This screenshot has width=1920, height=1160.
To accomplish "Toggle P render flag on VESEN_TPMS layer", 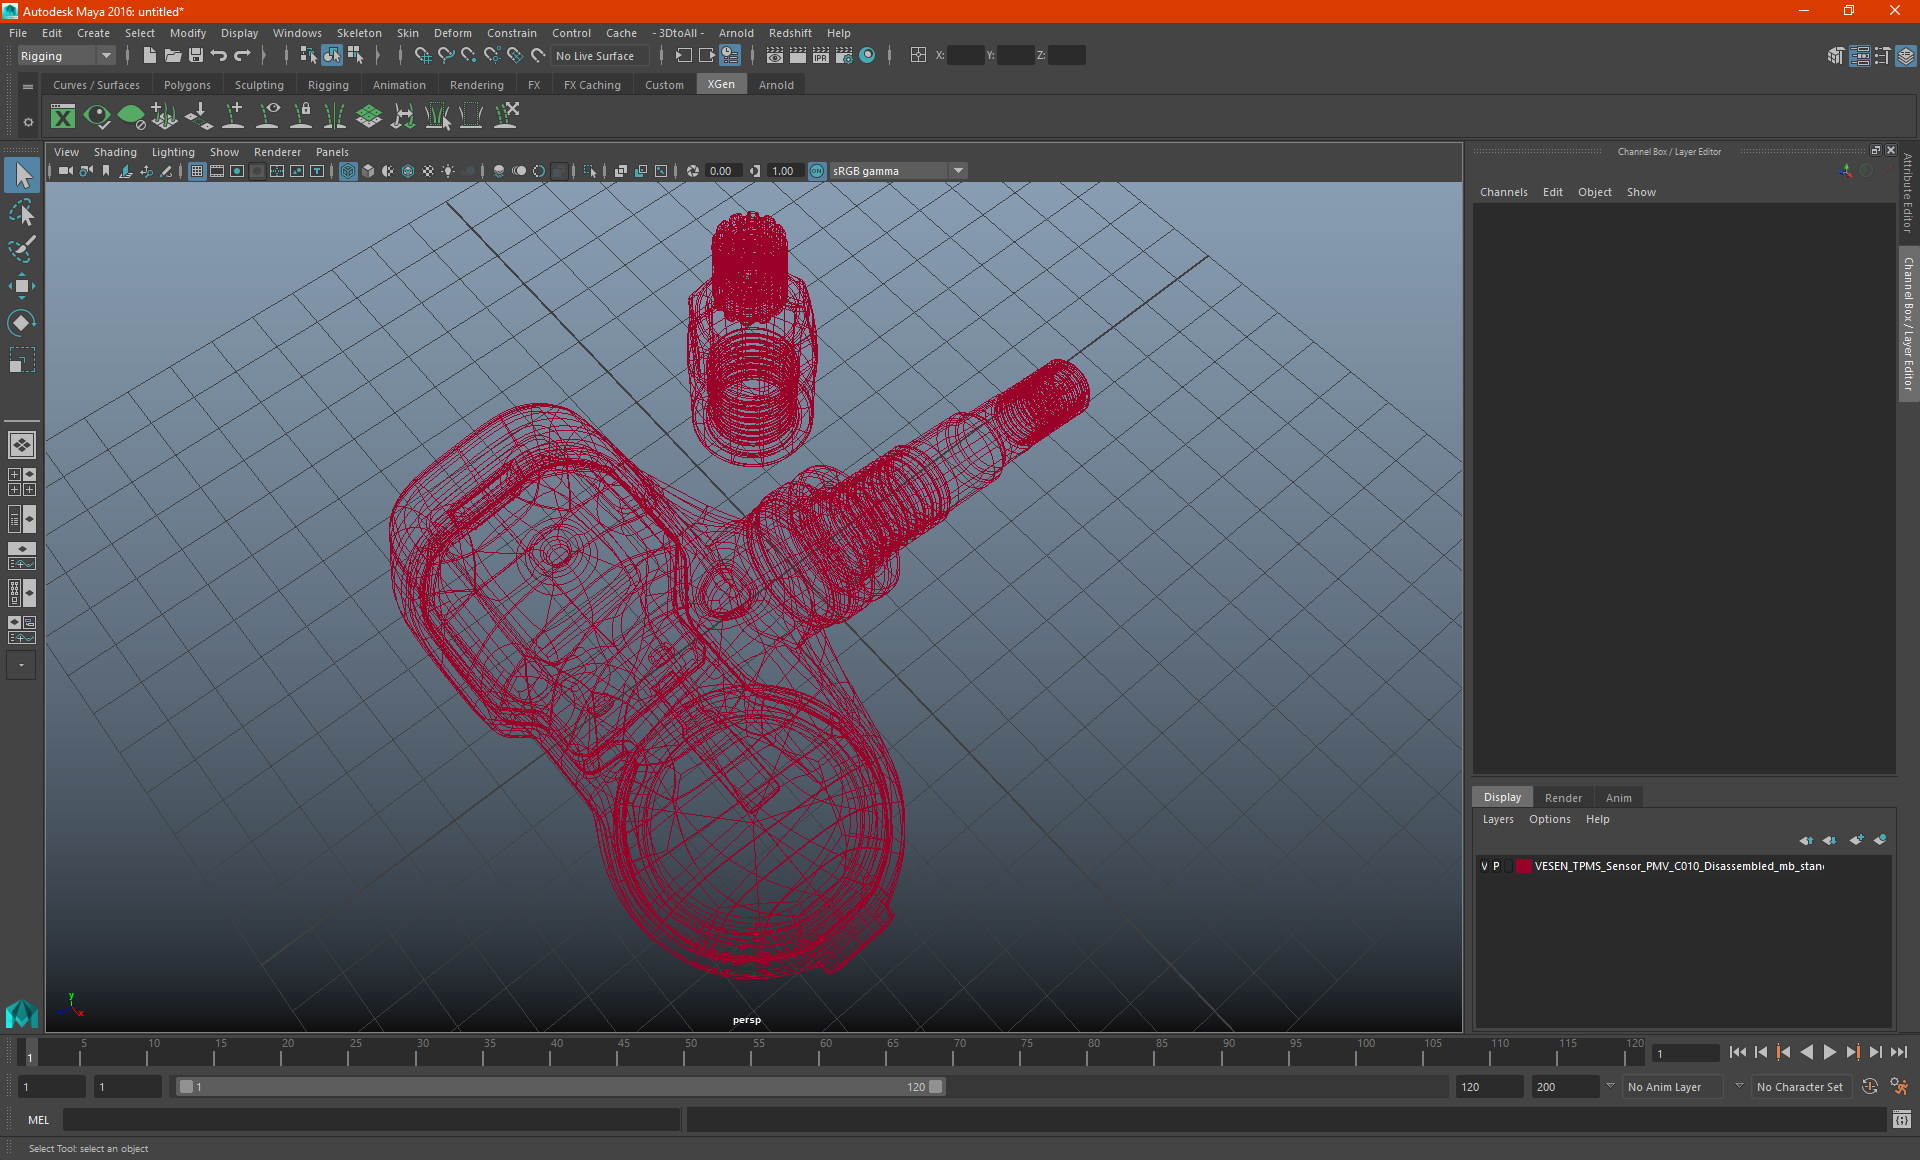I will pyautogui.click(x=1496, y=865).
